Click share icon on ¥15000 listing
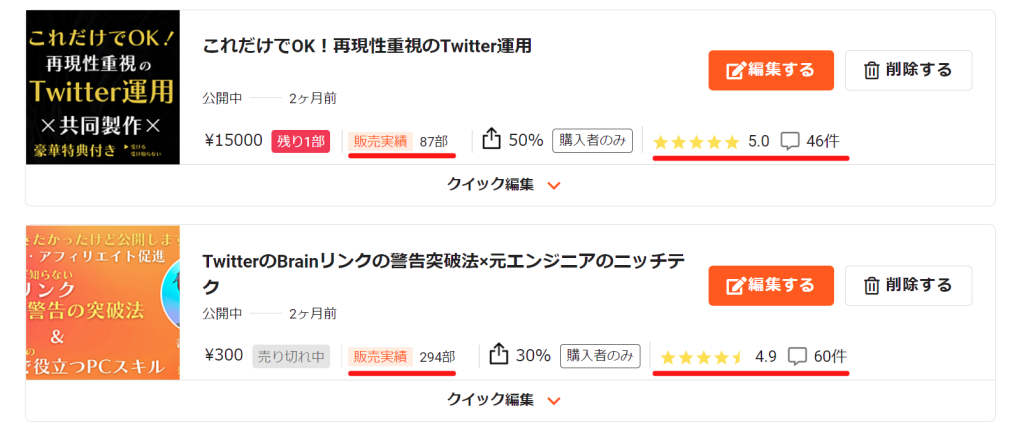This screenshot has height=423, width=1024. (491, 139)
